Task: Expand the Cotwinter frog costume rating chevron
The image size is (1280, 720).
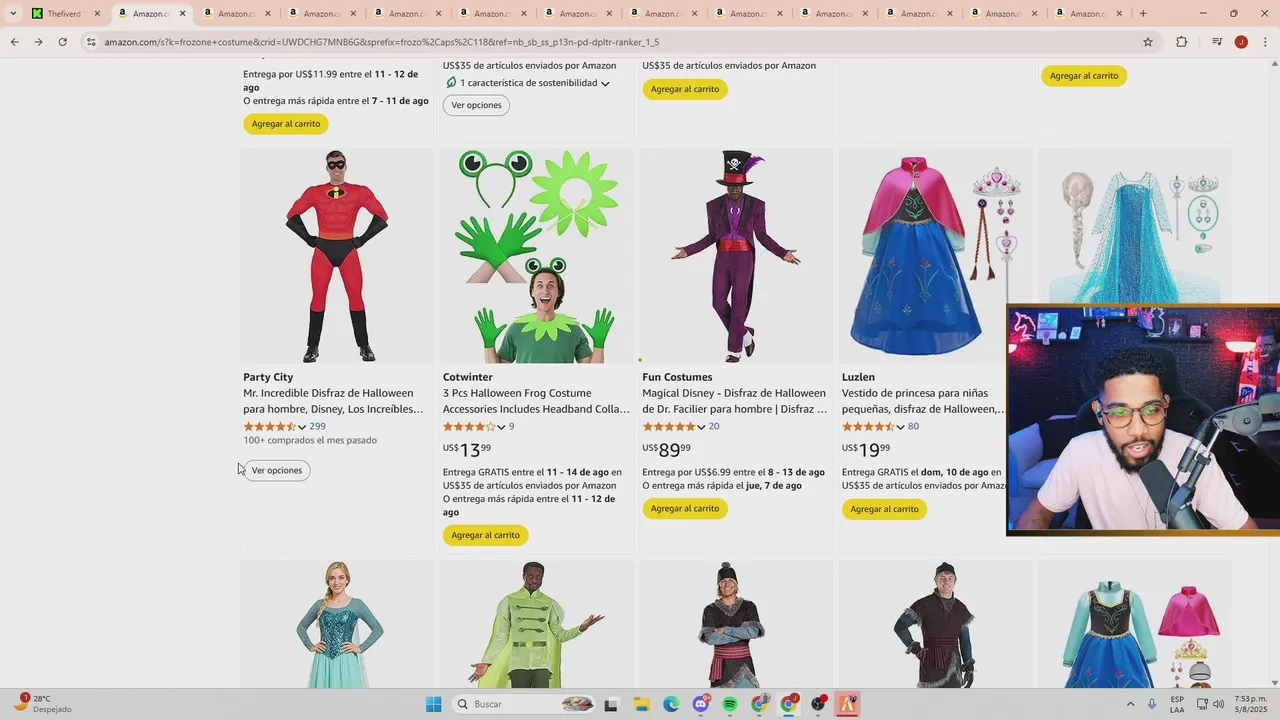Action: 501,427
